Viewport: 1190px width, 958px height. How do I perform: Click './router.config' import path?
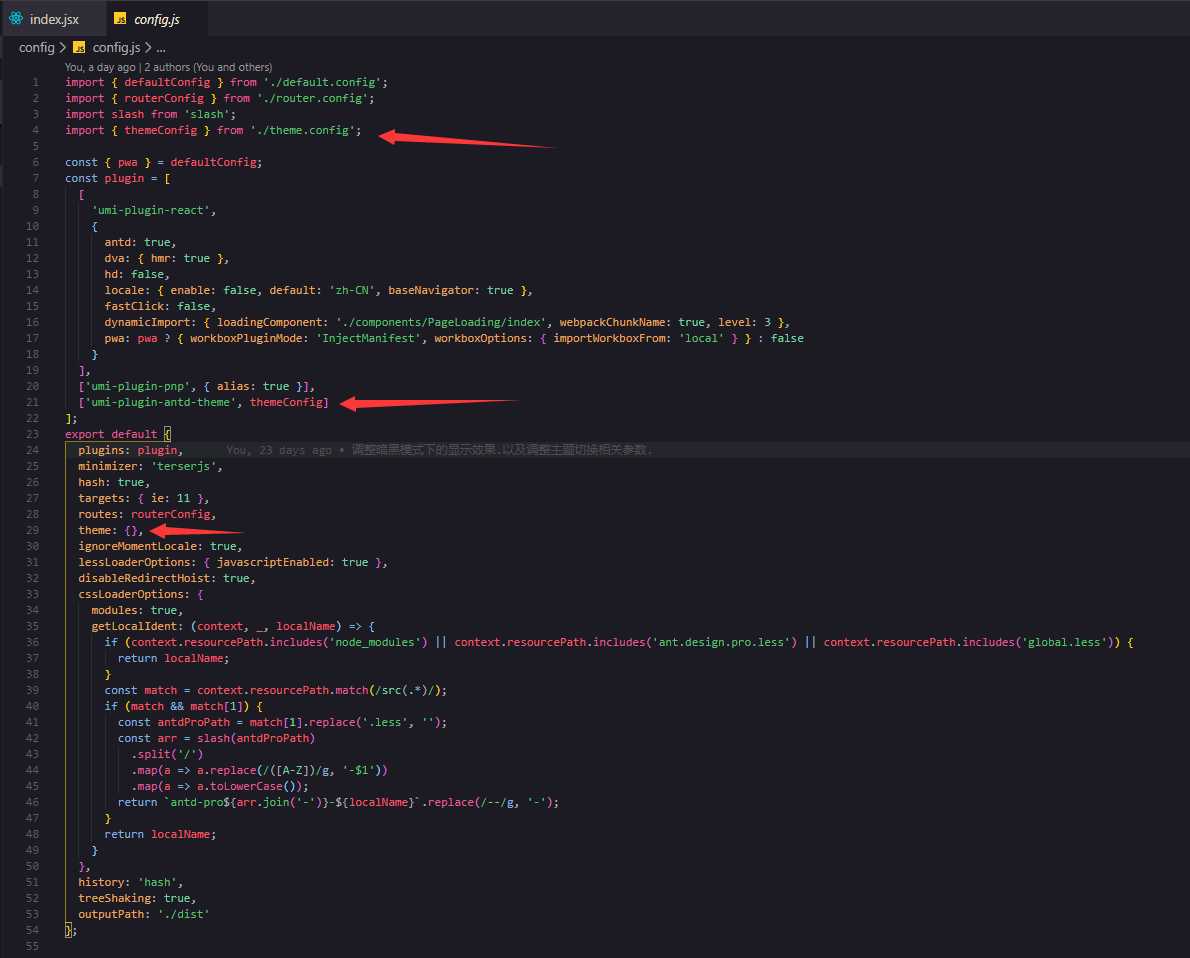(313, 98)
